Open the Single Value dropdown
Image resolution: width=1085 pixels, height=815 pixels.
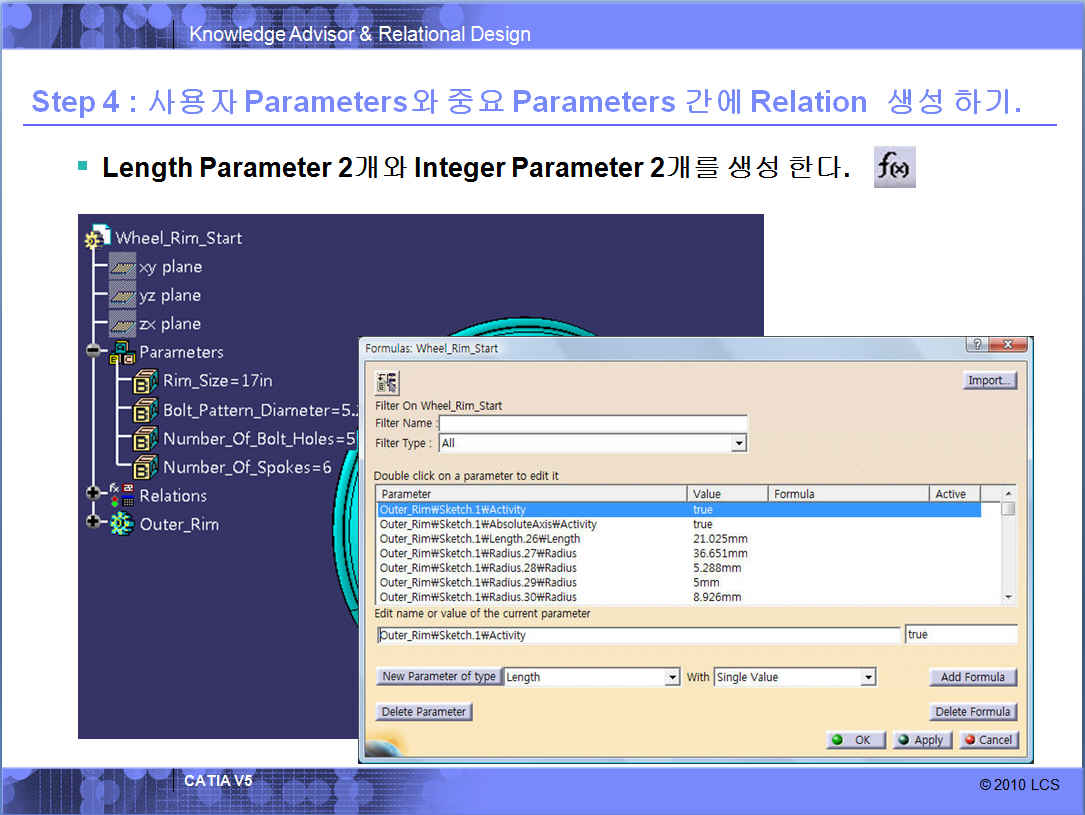pyautogui.click(x=868, y=678)
